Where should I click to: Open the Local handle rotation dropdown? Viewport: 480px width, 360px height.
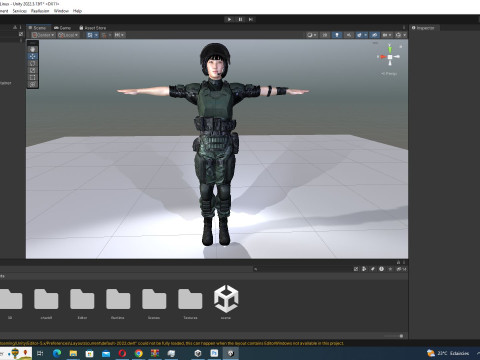pos(68,35)
